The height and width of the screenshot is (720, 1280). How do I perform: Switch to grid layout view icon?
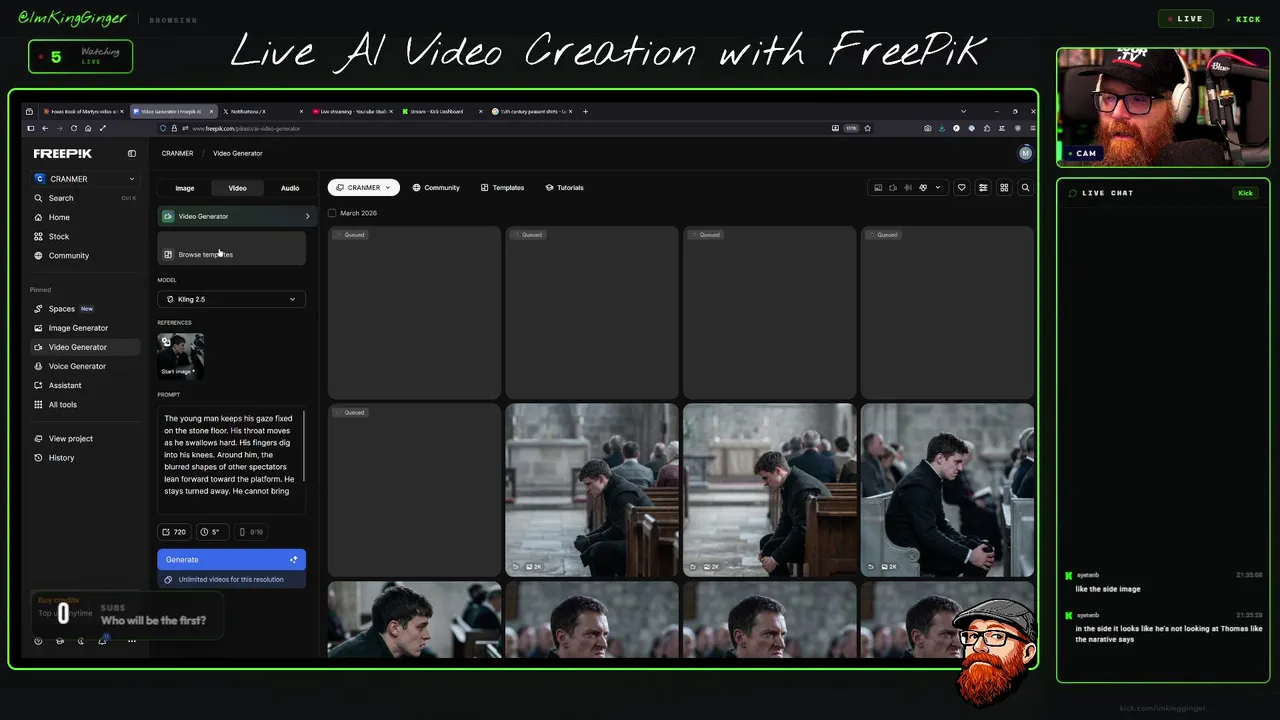1004,187
